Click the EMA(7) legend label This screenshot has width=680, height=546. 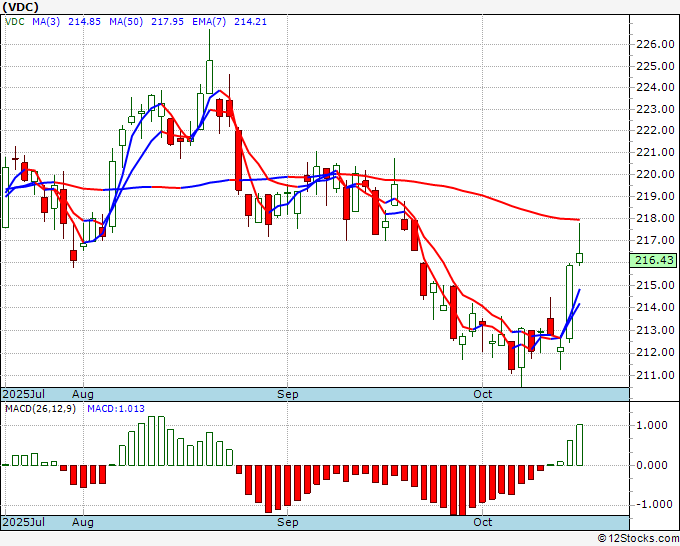click(x=209, y=22)
